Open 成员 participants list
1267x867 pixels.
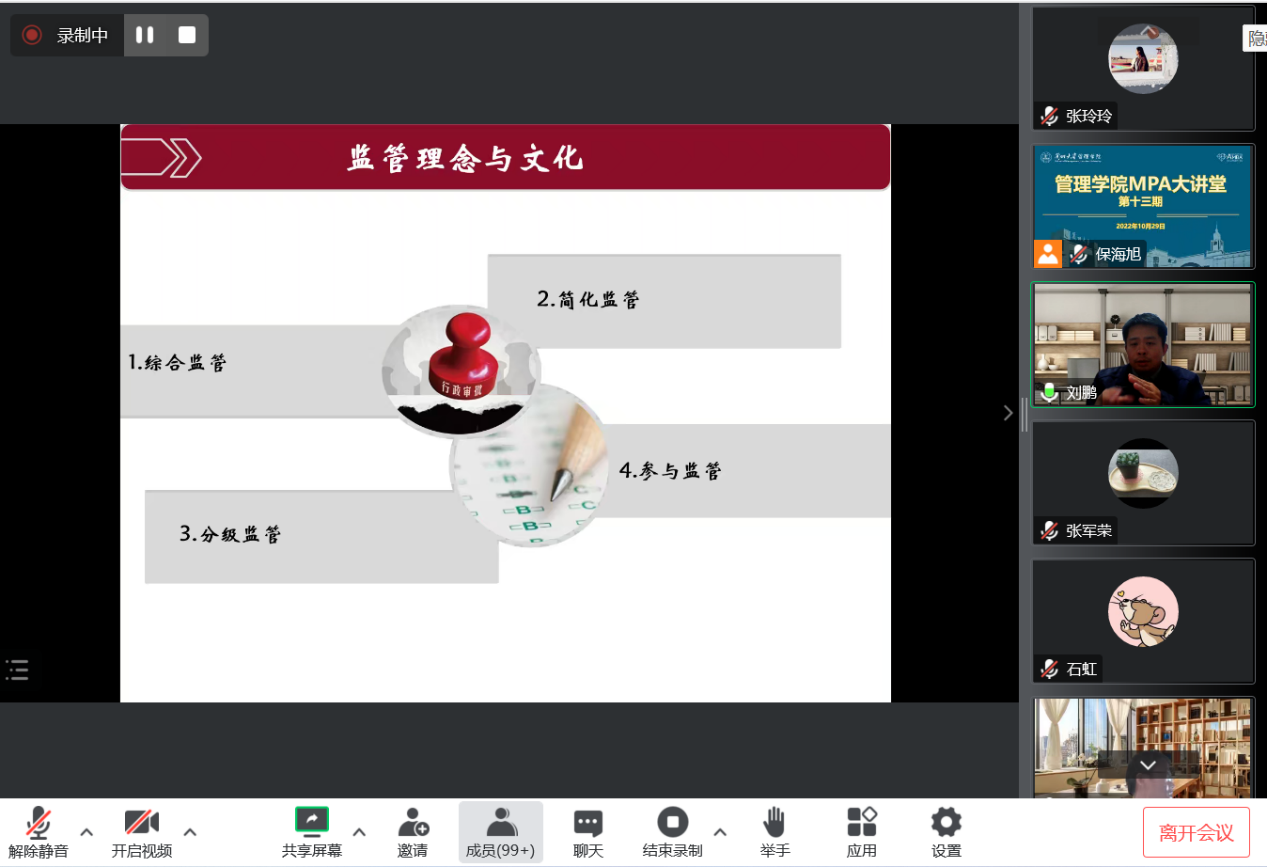tap(500, 832)
